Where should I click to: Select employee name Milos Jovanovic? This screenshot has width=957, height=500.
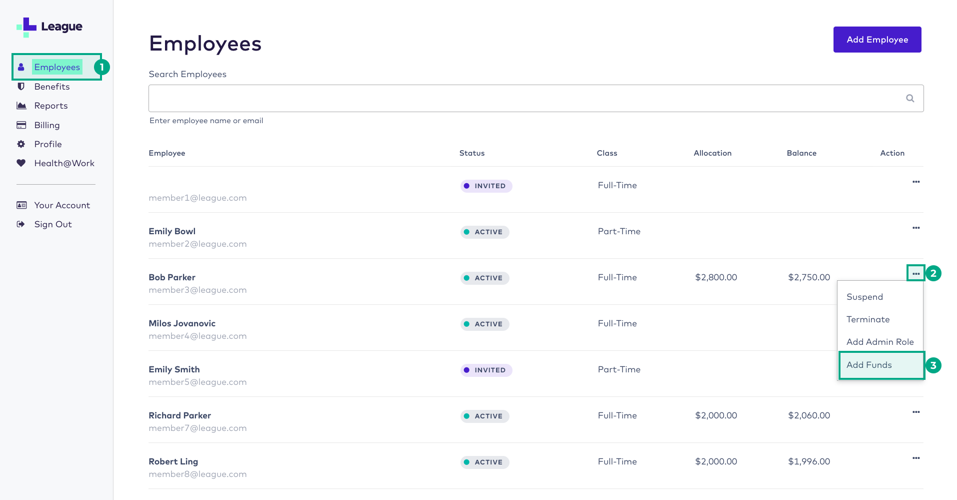182,324
